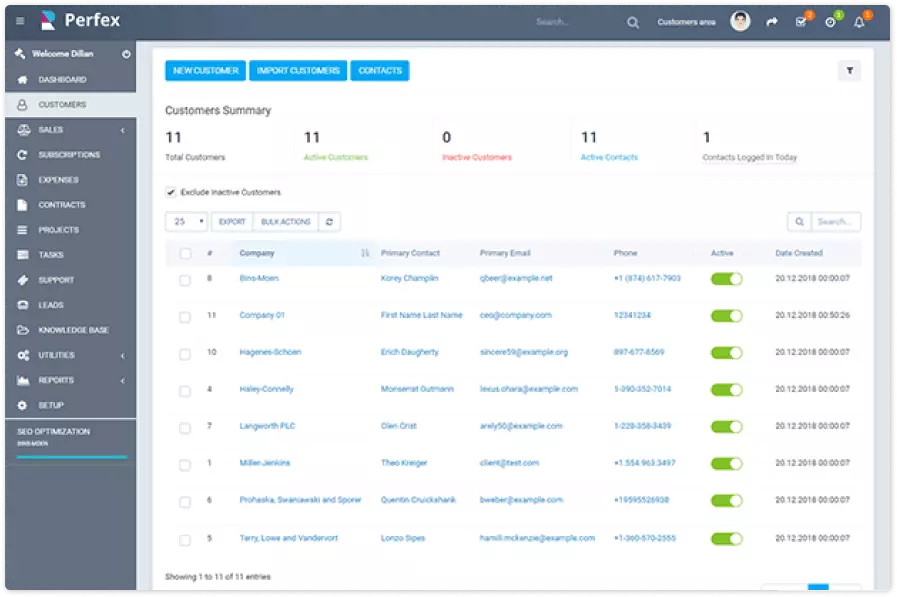Click the New Customer button

point(205,70)
